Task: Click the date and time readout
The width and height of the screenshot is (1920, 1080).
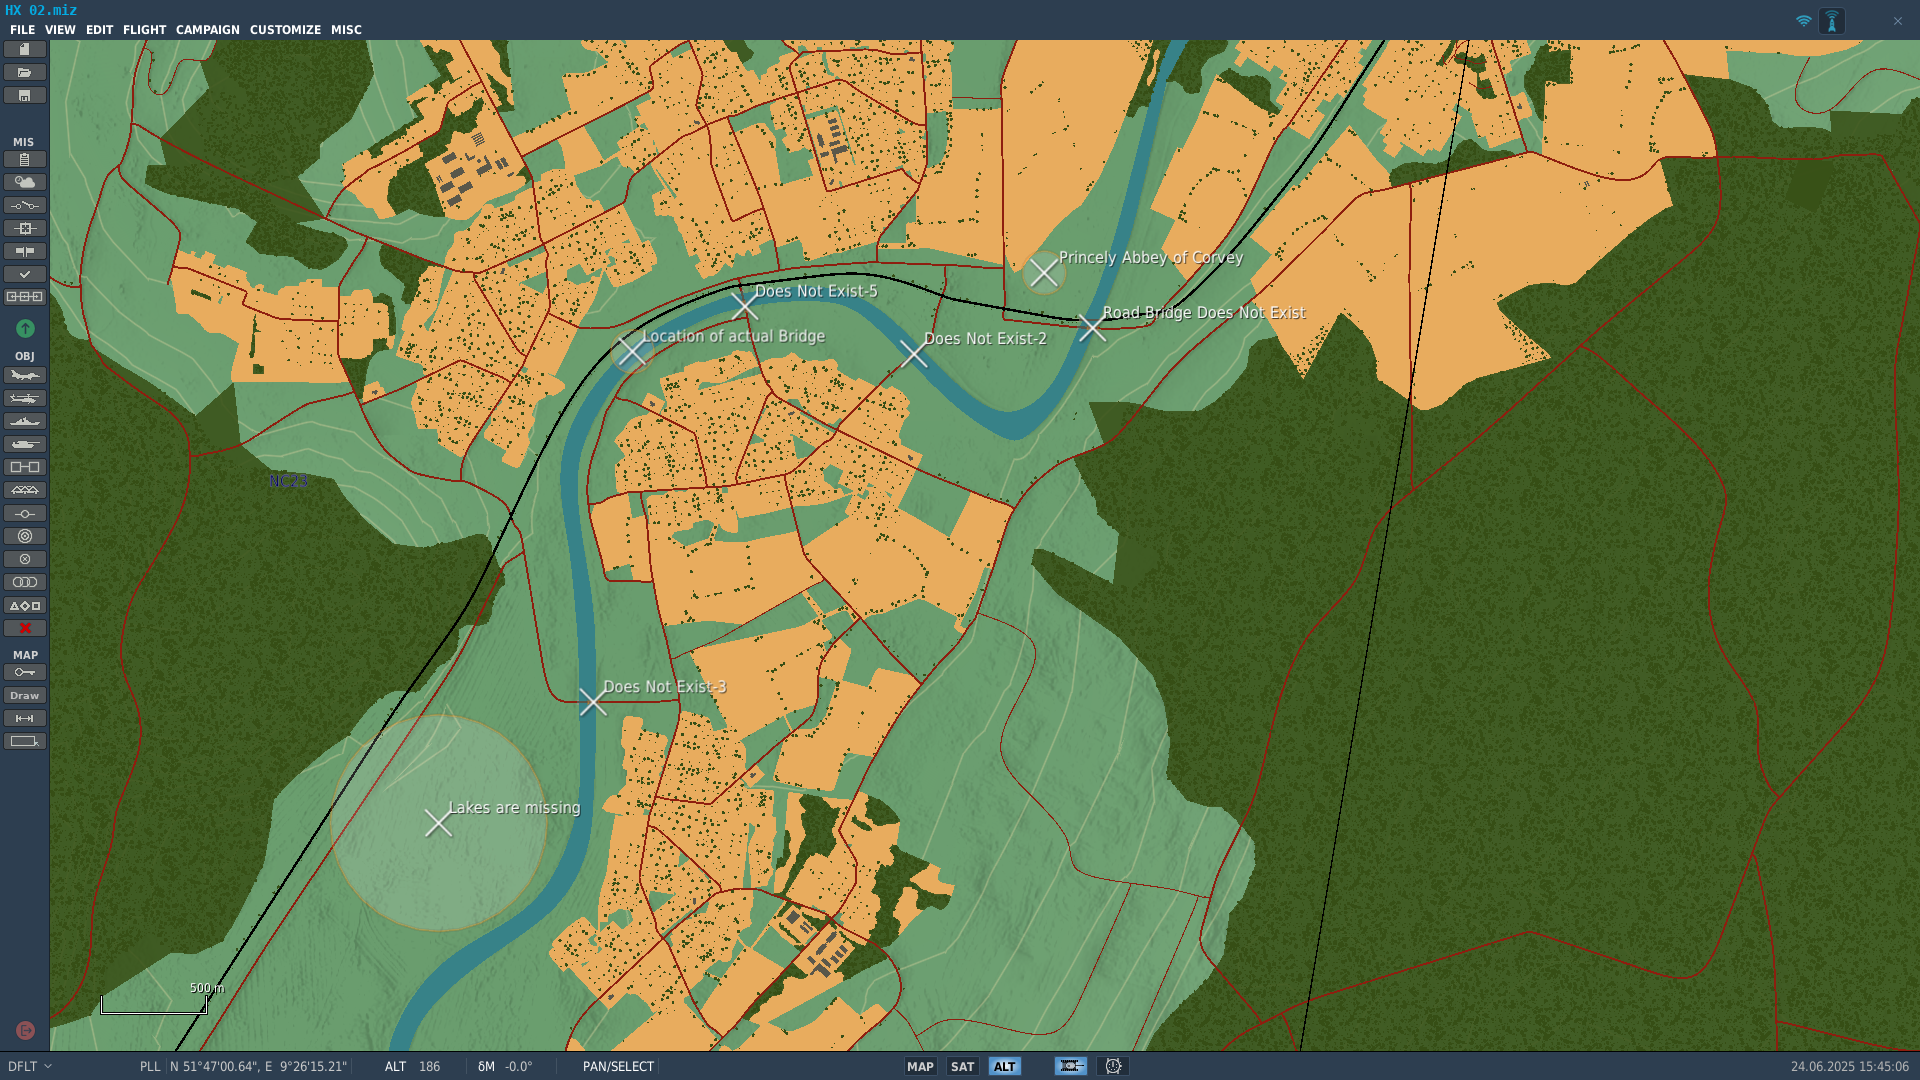Action: [1849, 1067]
